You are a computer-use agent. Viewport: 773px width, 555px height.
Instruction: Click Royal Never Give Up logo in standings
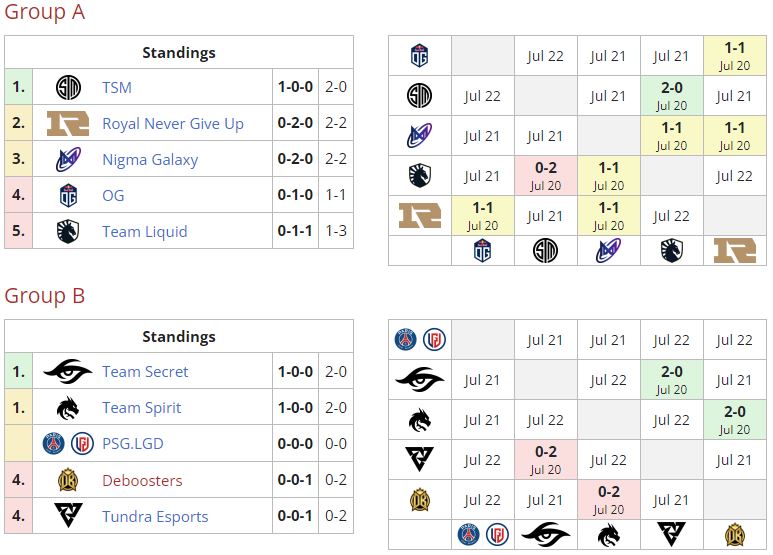coord(68,124)
